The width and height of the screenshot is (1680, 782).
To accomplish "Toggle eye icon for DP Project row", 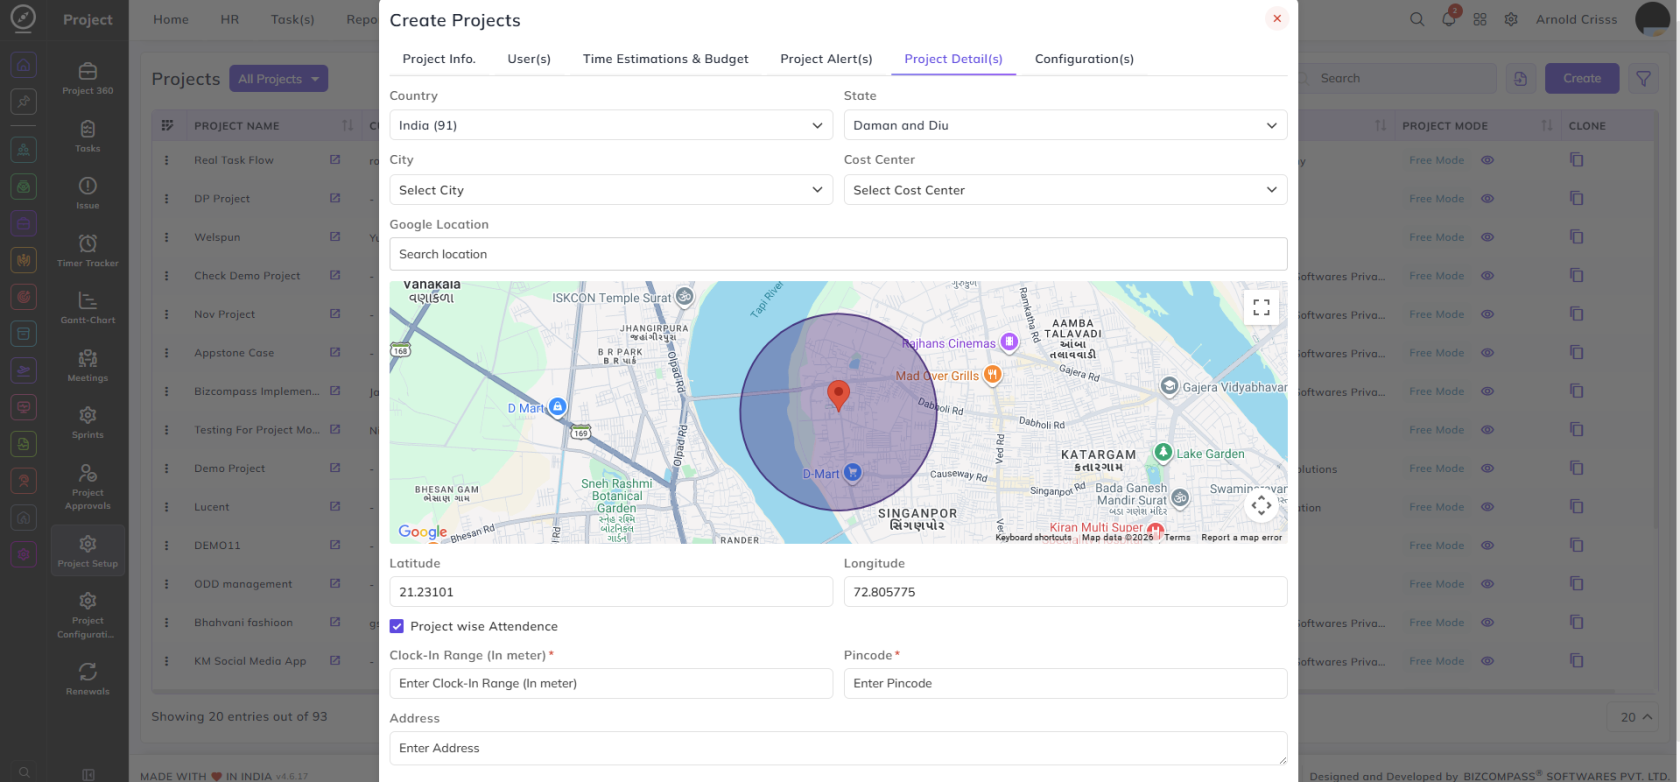I will tap(1487, 199).
